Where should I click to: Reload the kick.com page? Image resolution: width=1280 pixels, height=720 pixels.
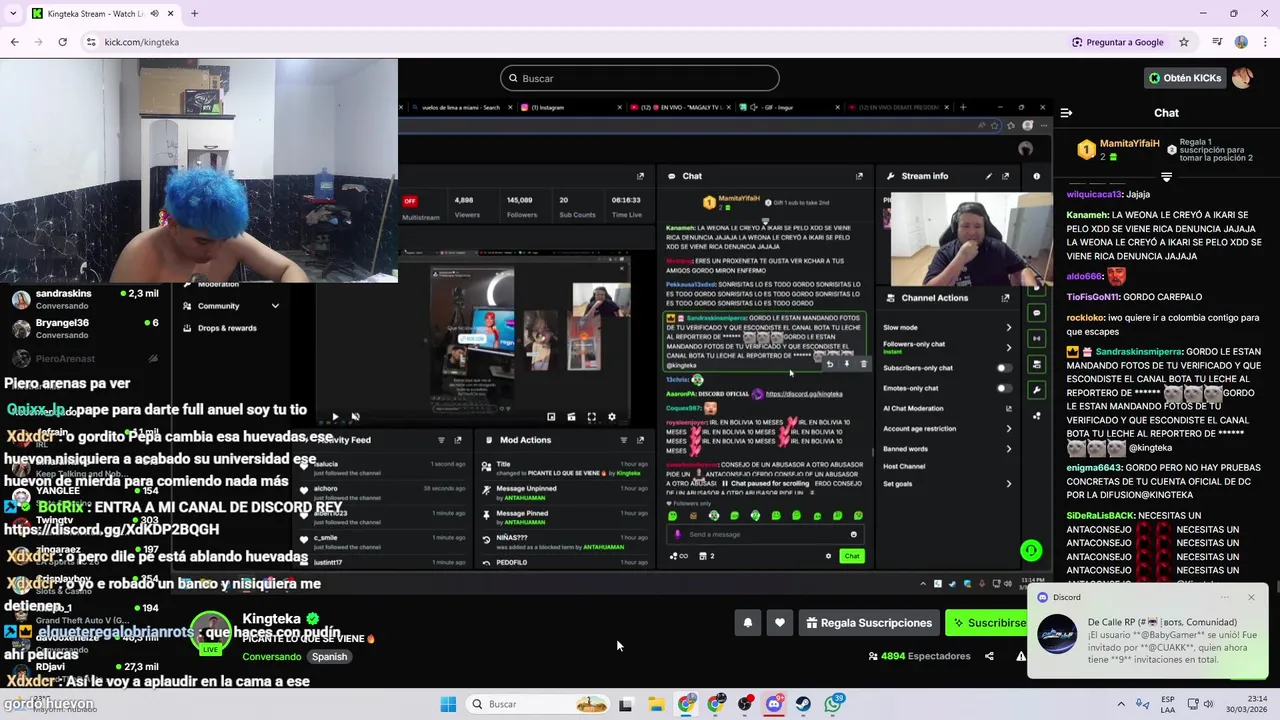(x=62, y=42)
